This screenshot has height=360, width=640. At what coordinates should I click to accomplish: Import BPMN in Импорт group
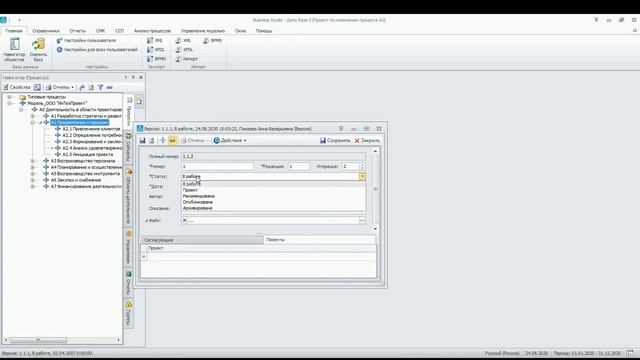click(213, 40)
